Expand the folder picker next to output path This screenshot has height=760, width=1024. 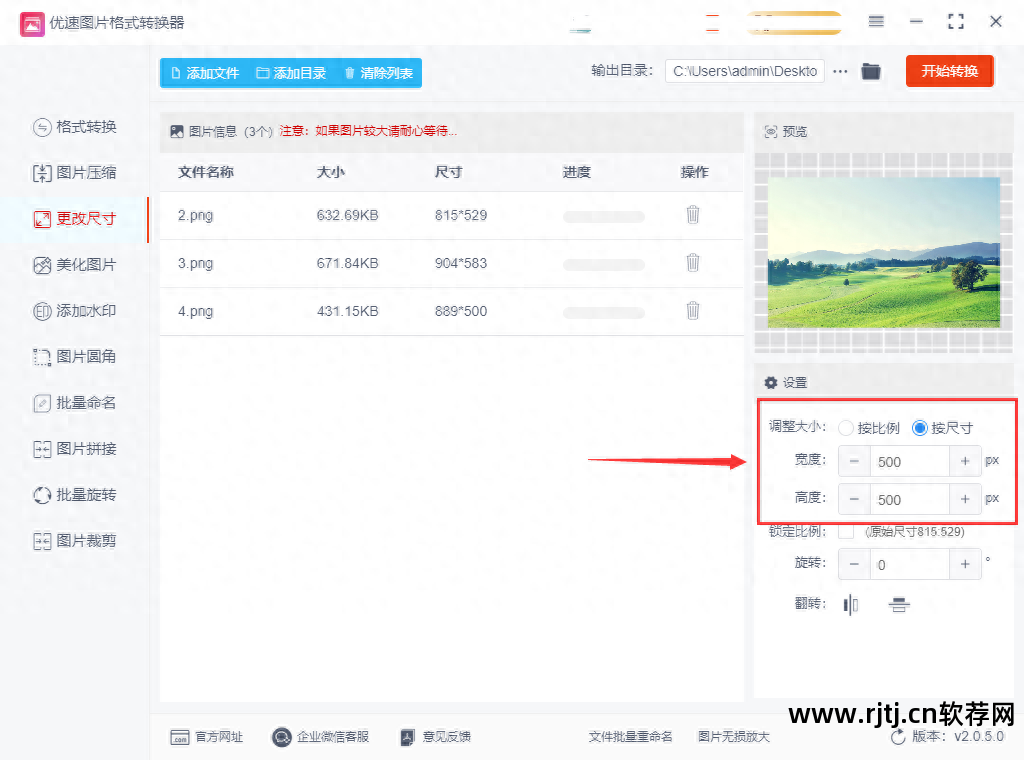(x=870, y=72)
